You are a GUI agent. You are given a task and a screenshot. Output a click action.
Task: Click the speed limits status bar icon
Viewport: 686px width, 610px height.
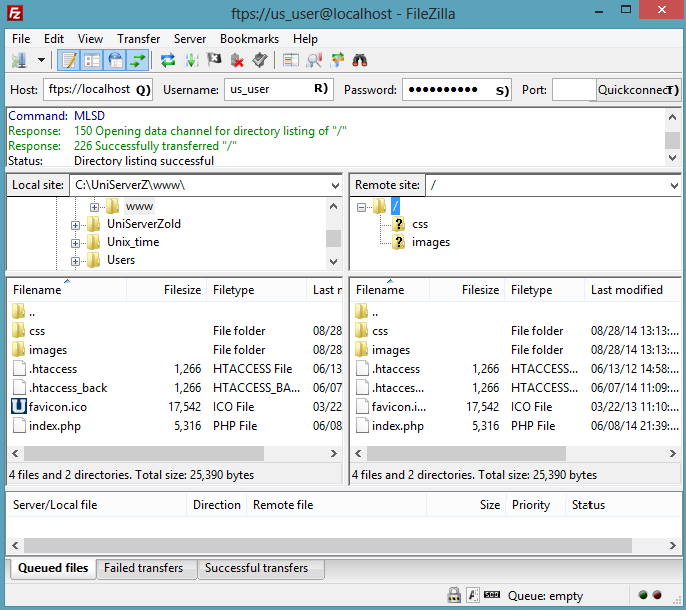coord(492,594)
